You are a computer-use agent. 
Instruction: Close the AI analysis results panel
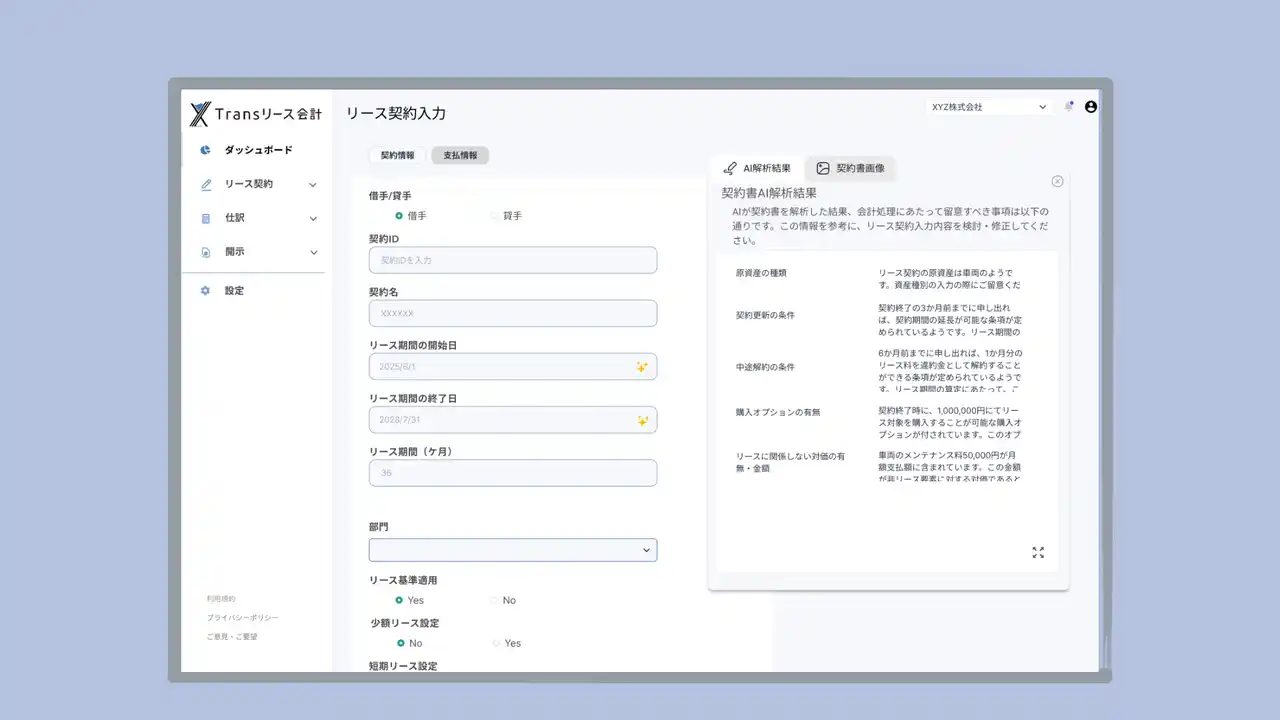pos(1057,181)
